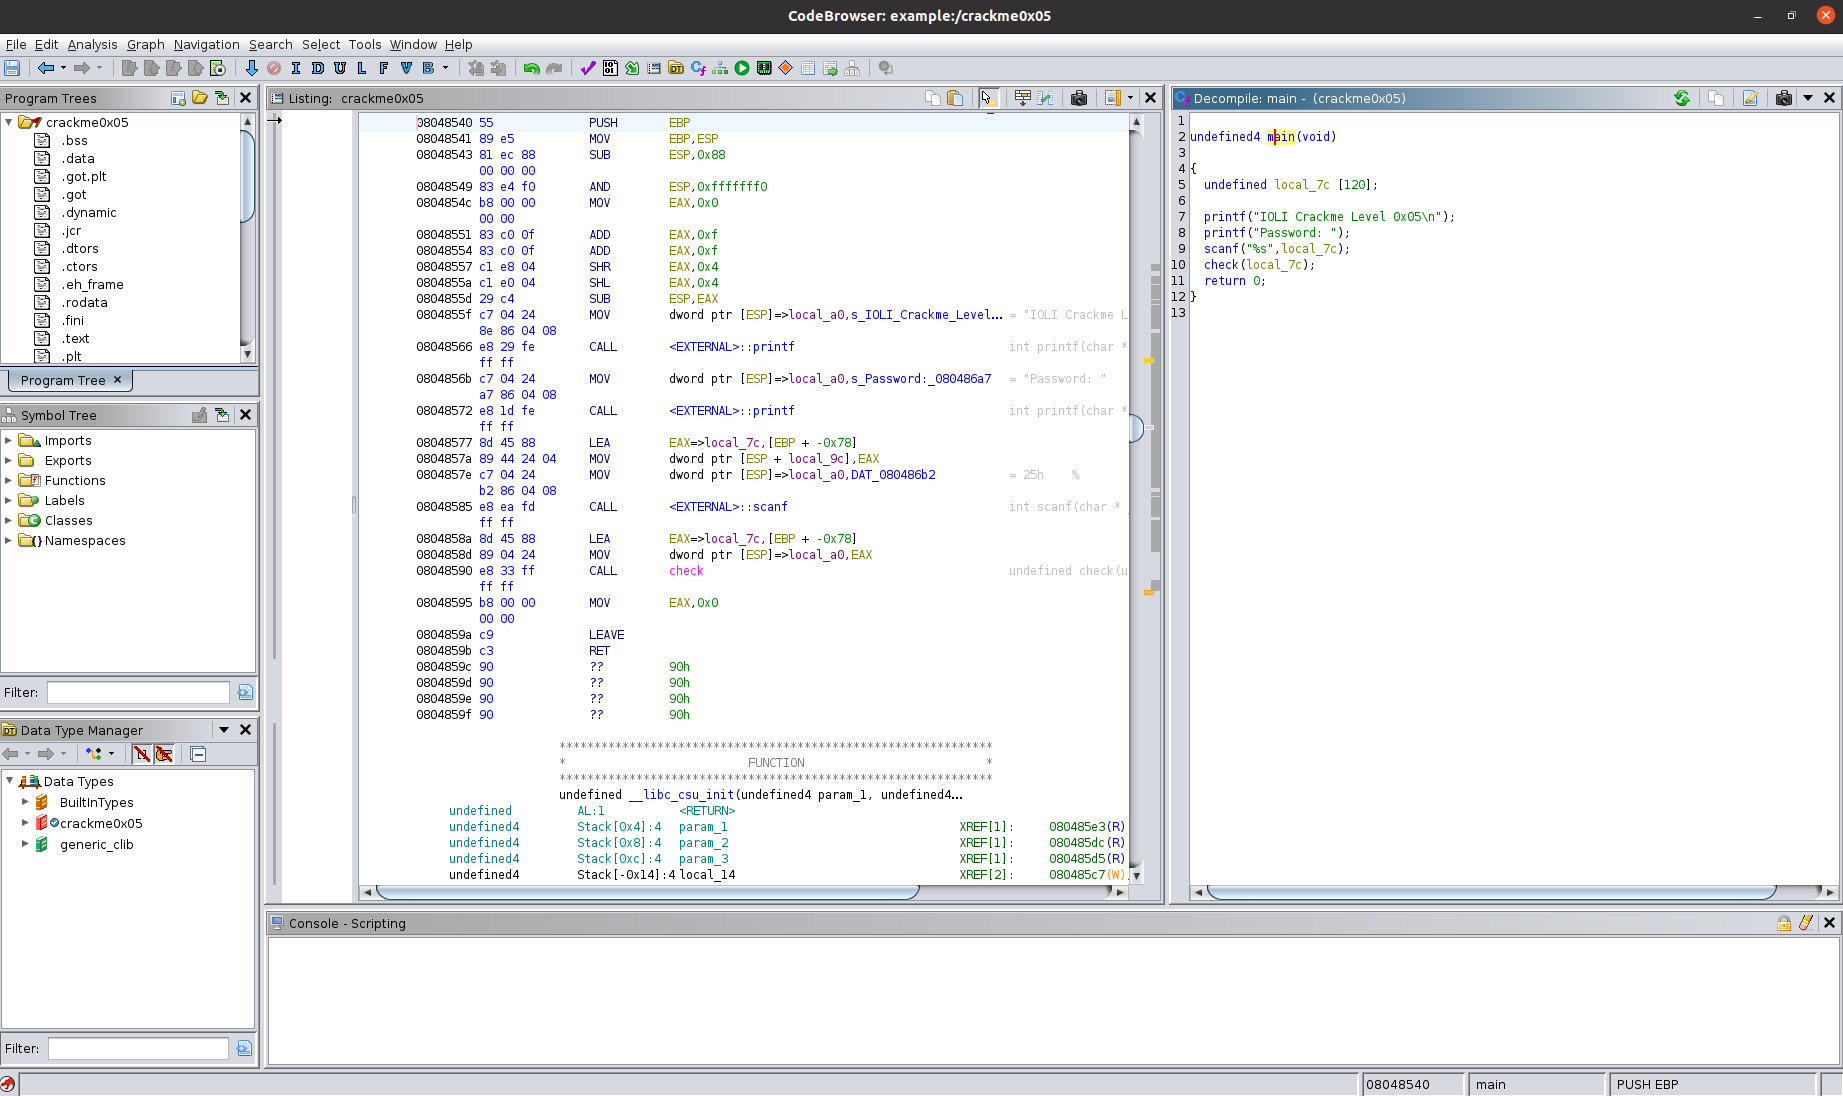The width and height of the screenshot is (1843, 1096).
Task: Click check function call in decompiler
Action: pos(1221,265)
